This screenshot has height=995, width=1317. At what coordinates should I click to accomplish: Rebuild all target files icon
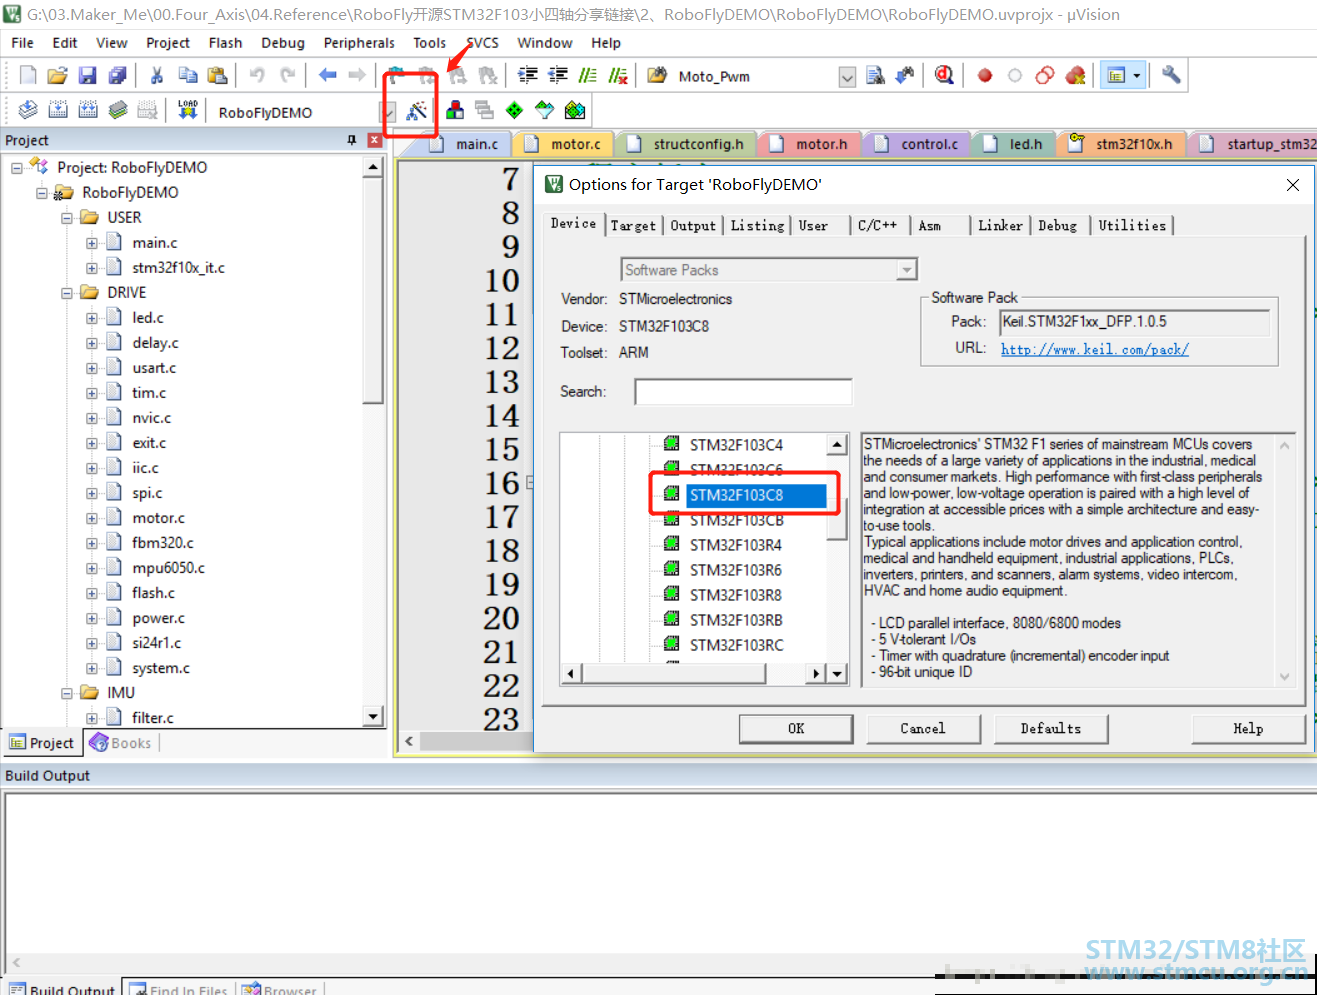[x=88, y=110]
